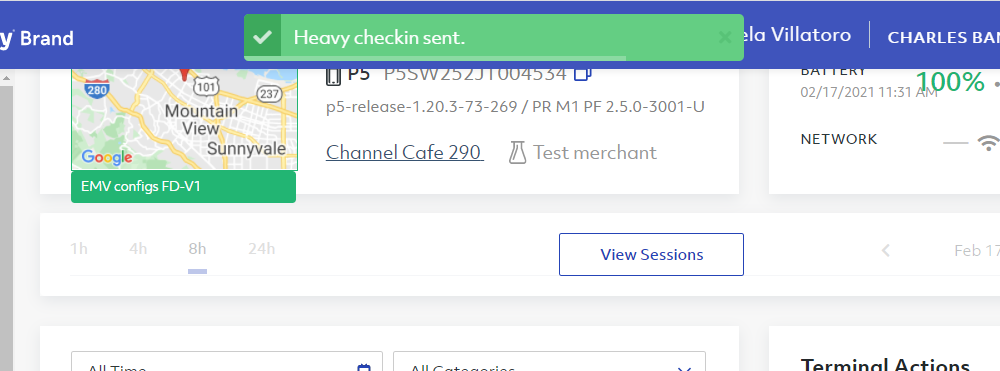Screen dimensions: 1000x371
Task: Copy the terminal serial number icon
Action: (582, 74)
